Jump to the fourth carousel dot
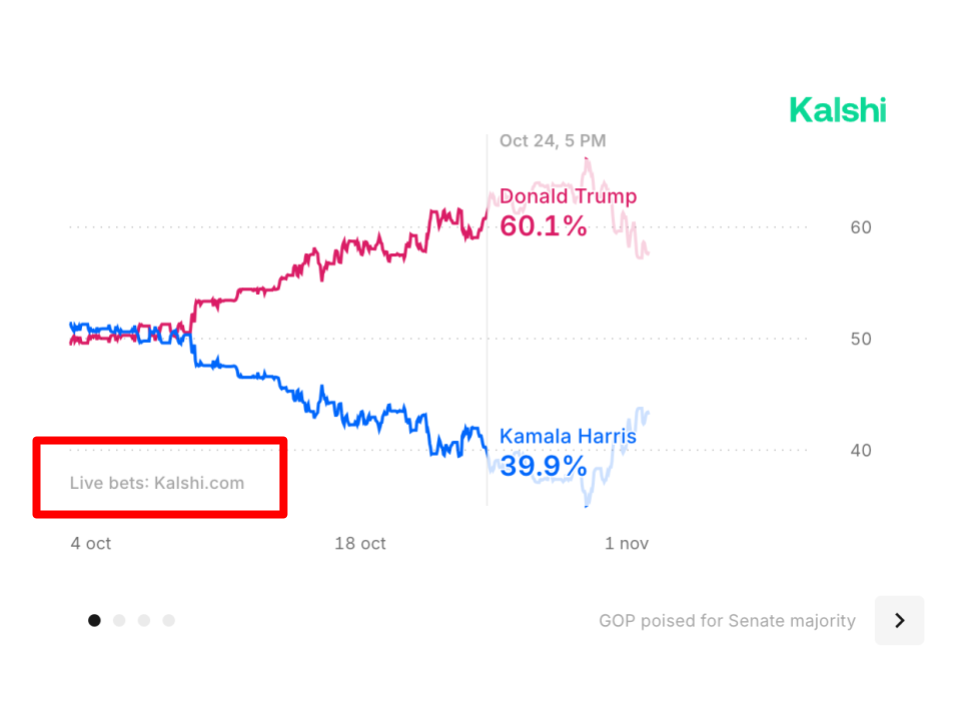Screen dimensions: 960x720 click(169, 620)
